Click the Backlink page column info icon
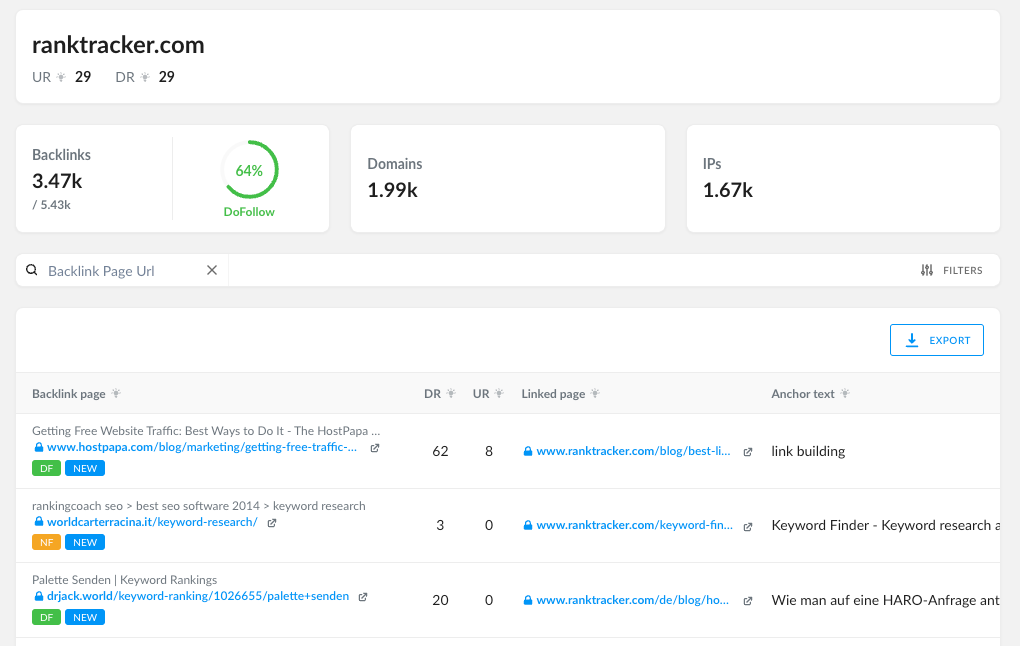 tap(116, 394)
